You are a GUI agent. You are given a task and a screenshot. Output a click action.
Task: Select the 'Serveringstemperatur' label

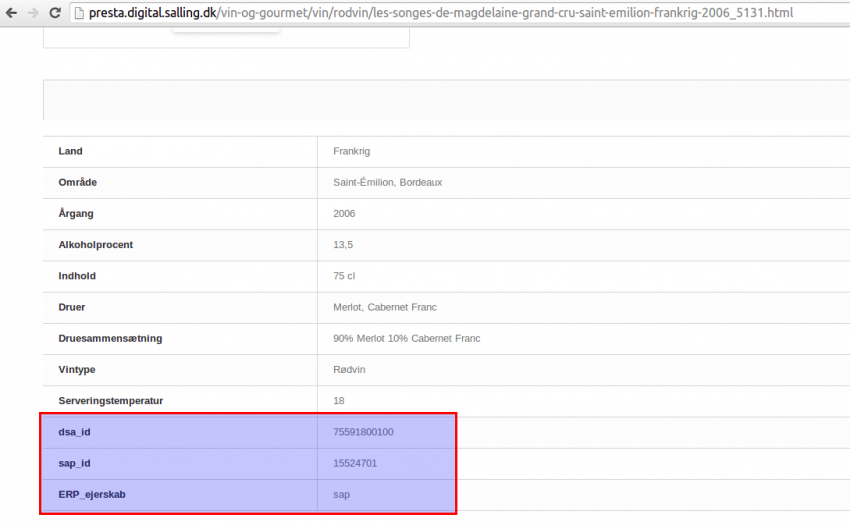point(111,401)
